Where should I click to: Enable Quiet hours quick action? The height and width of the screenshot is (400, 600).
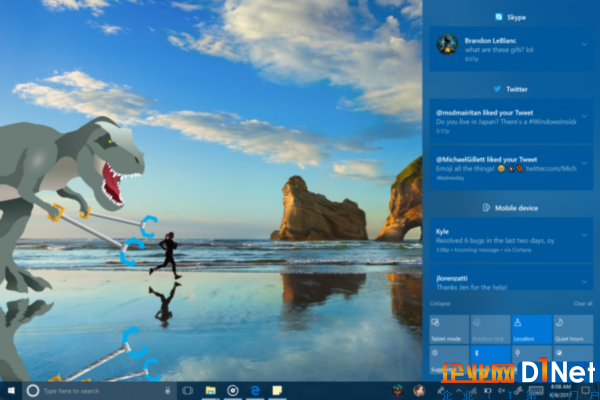[x=573, y=329]
